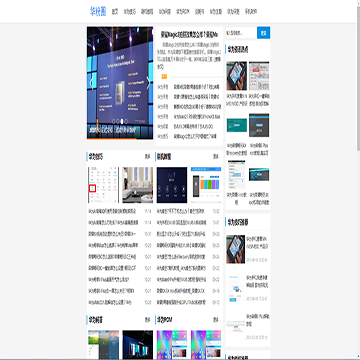Open the living room sofa thumbnail
The height and width of the screenshot is (360, 360).
(138, 185)
